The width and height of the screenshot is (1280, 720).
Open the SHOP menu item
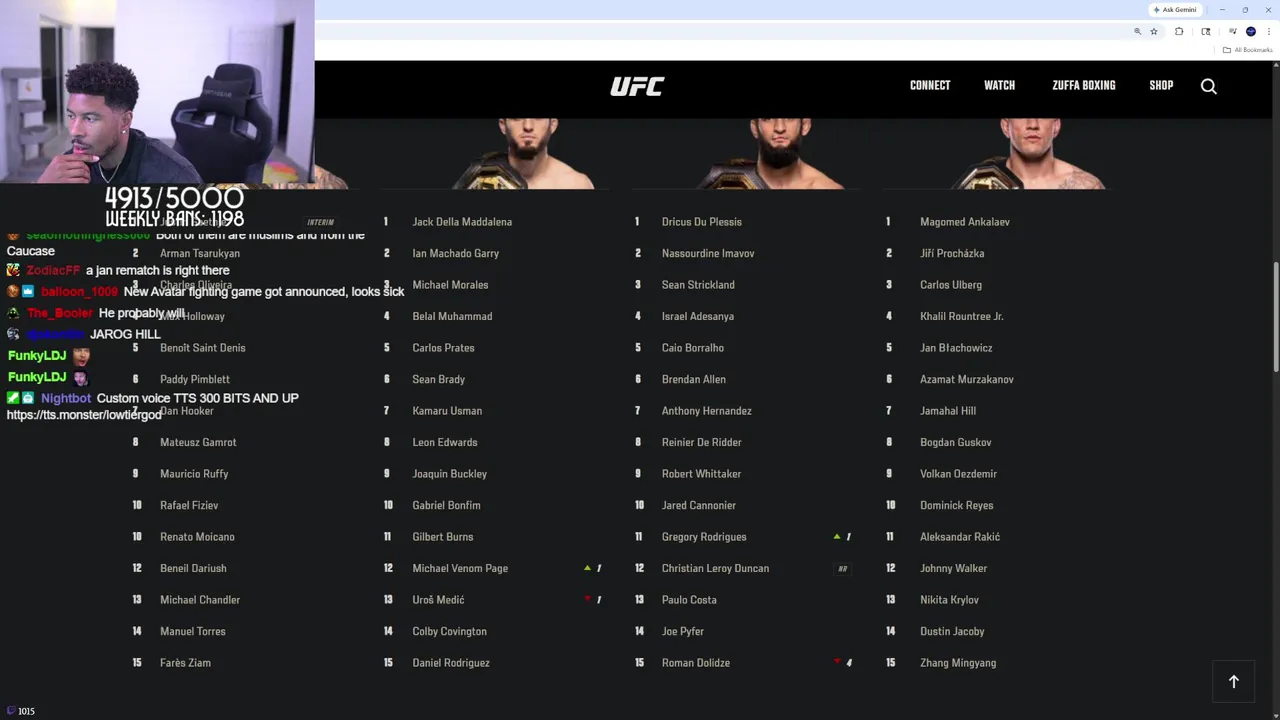click(x=1161, y=86)
